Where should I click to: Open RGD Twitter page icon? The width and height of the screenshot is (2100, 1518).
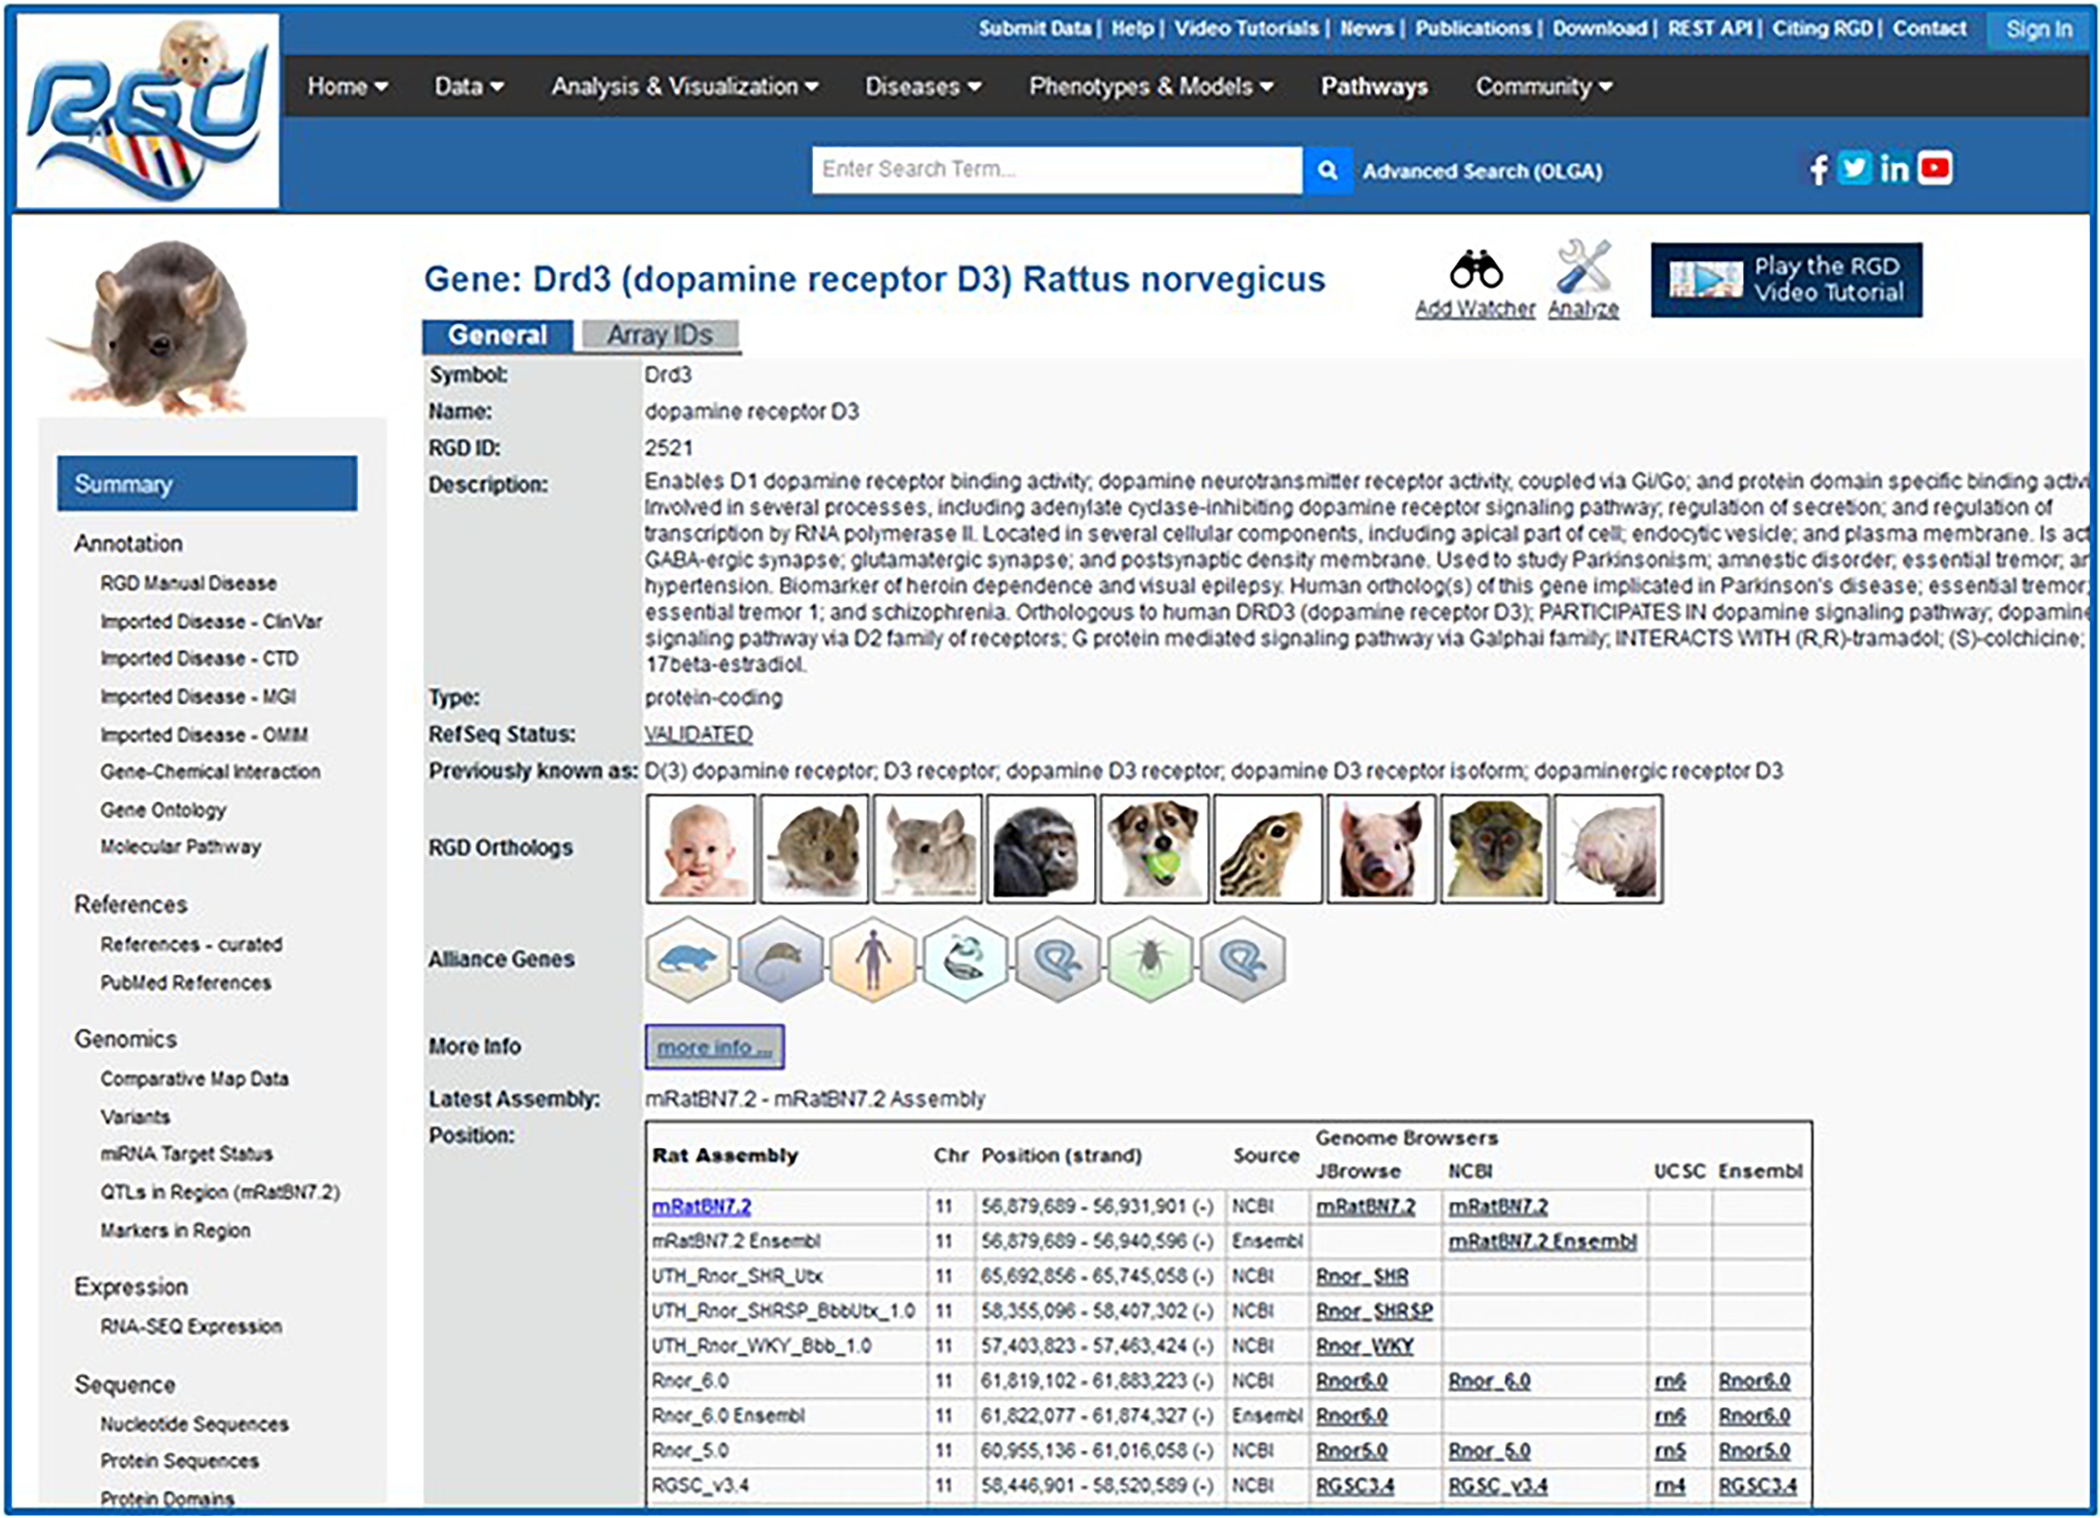(x=1854, y=168)
